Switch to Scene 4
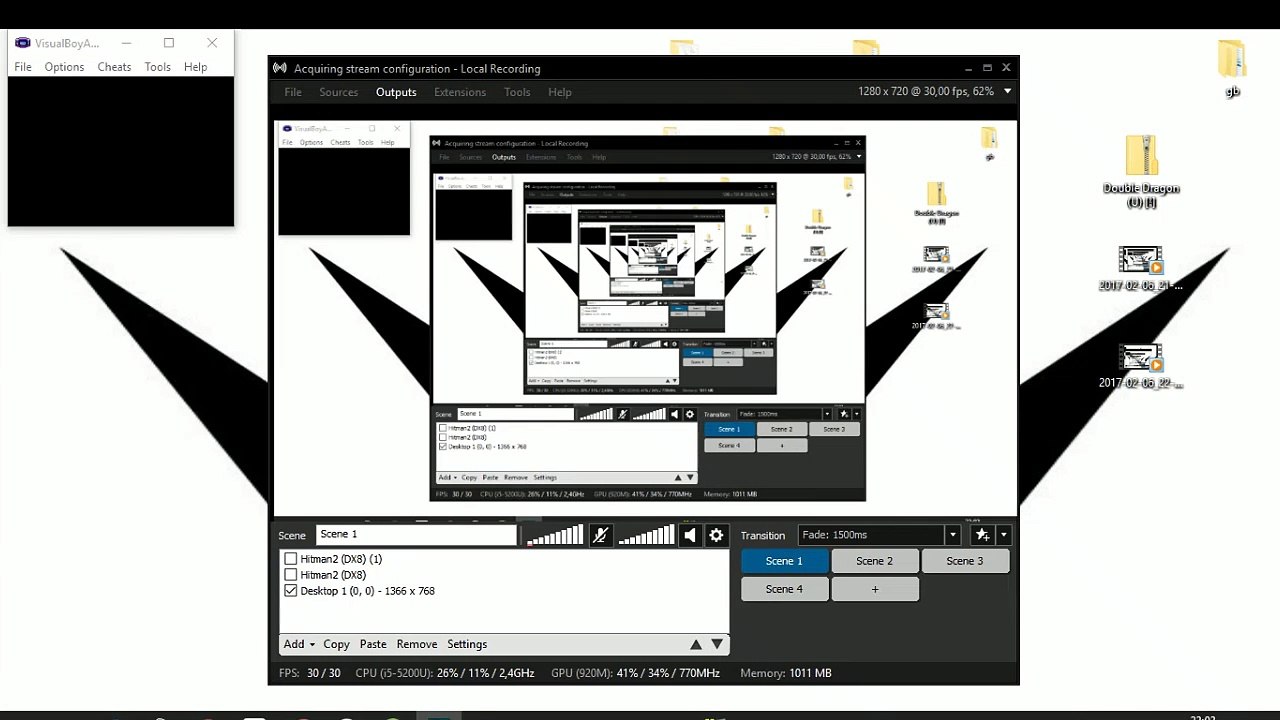 784,589
